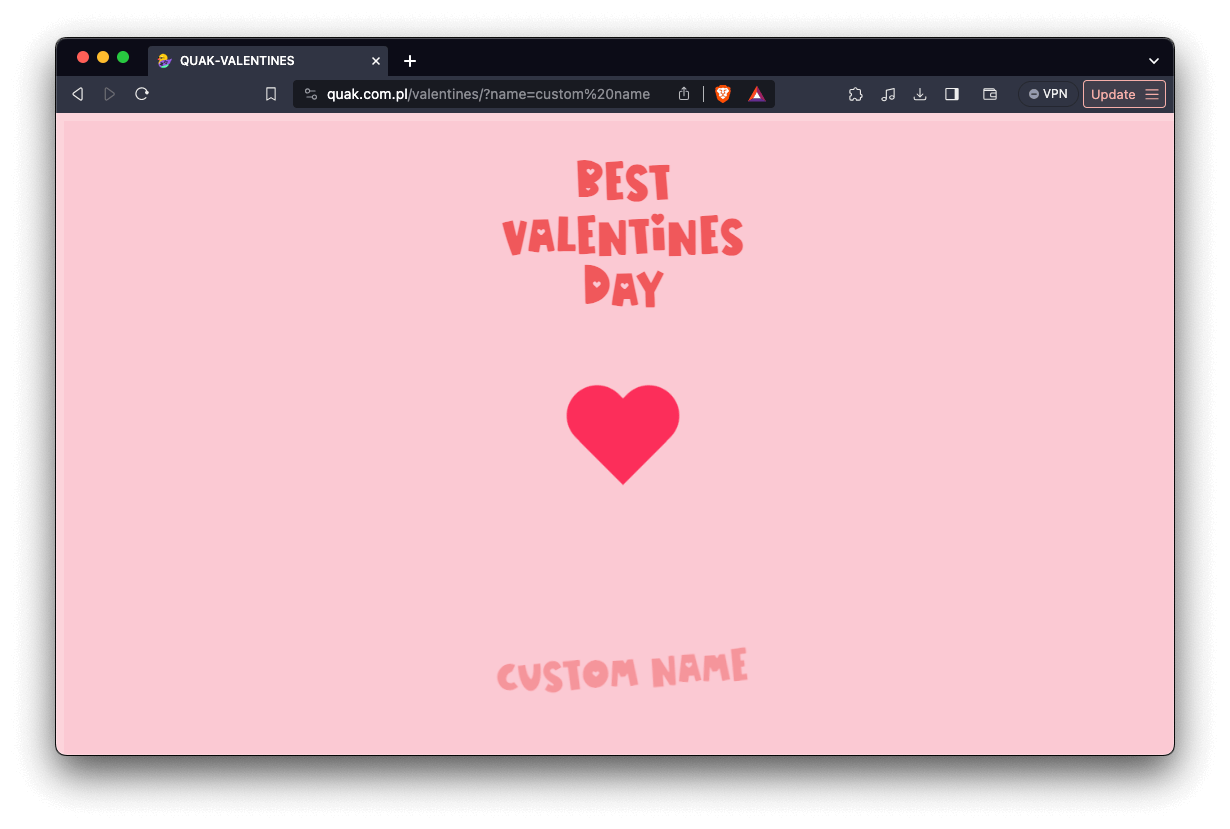Screen dimensions: 1230x829
Task: Navigate back with the back arrow
Action: pyautogui.click(x=77, y=93)
